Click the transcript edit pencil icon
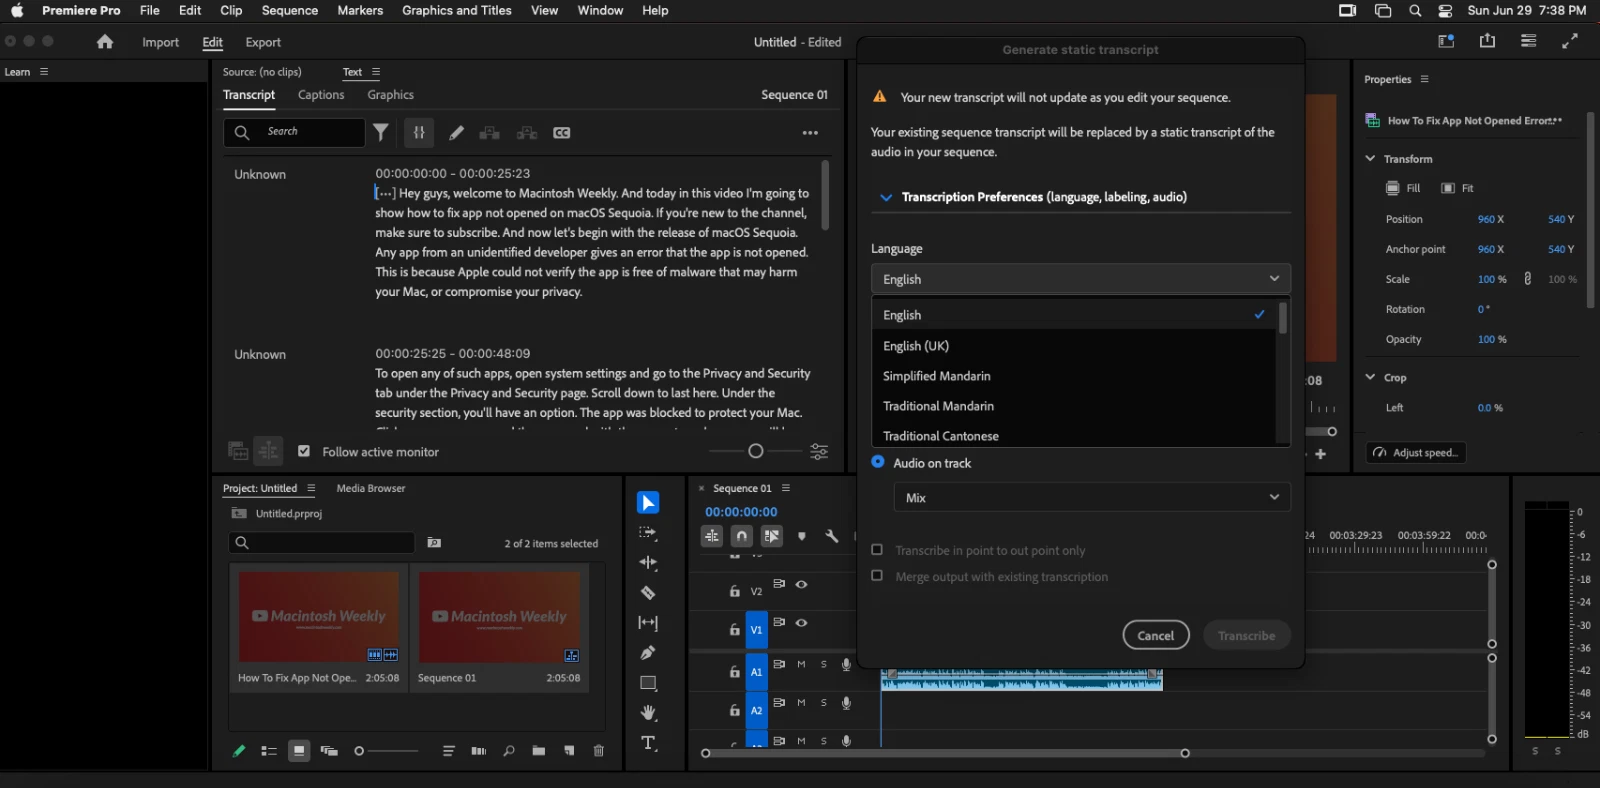This screenshot has height=788, width=1600. 456,133
